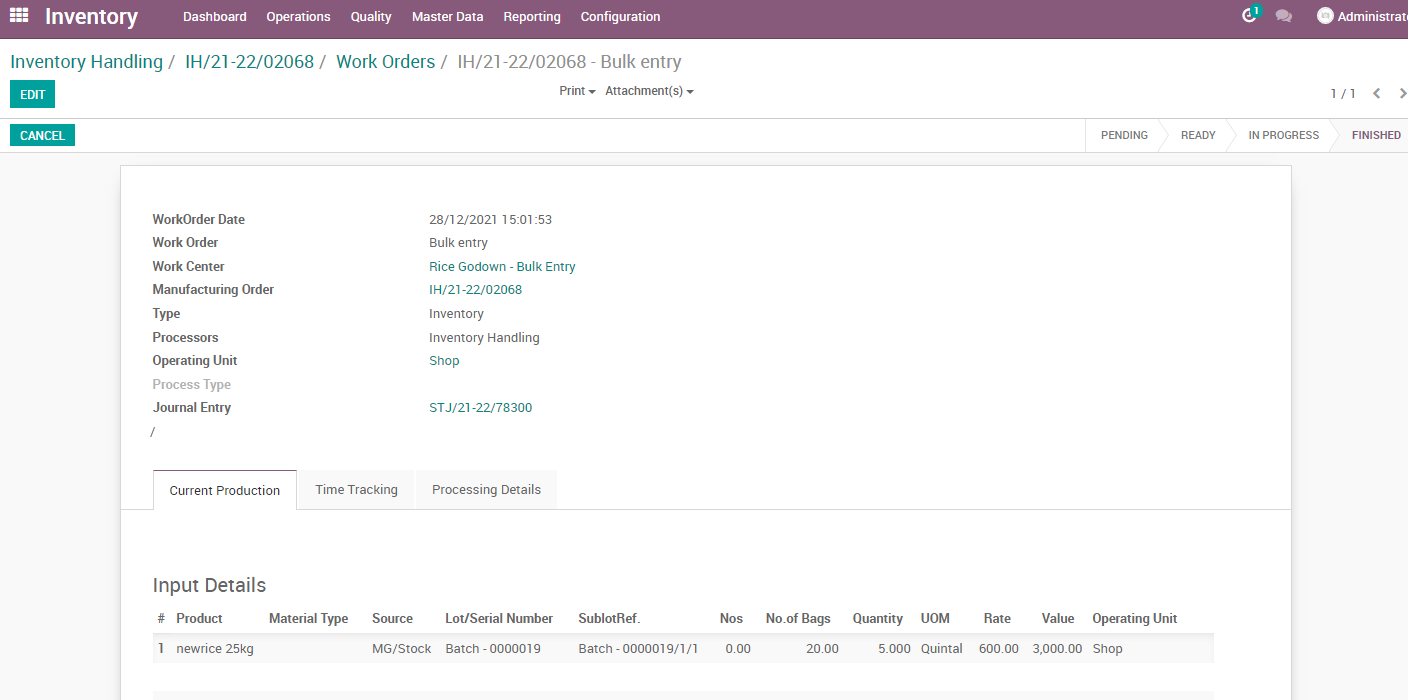Open the Reporting menu
The image size is (1408, 700).
(531, 16)
